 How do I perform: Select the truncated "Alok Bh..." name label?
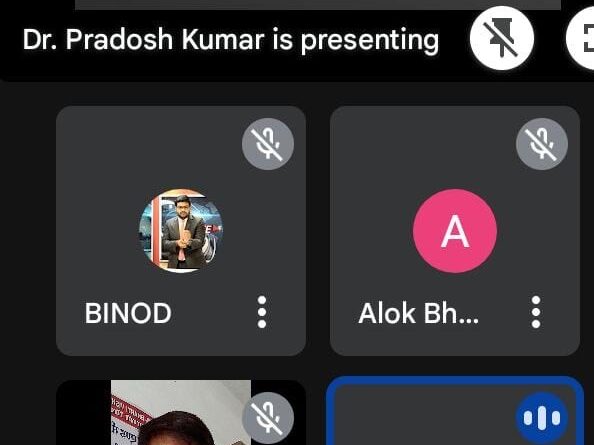[x=418, y=313]
